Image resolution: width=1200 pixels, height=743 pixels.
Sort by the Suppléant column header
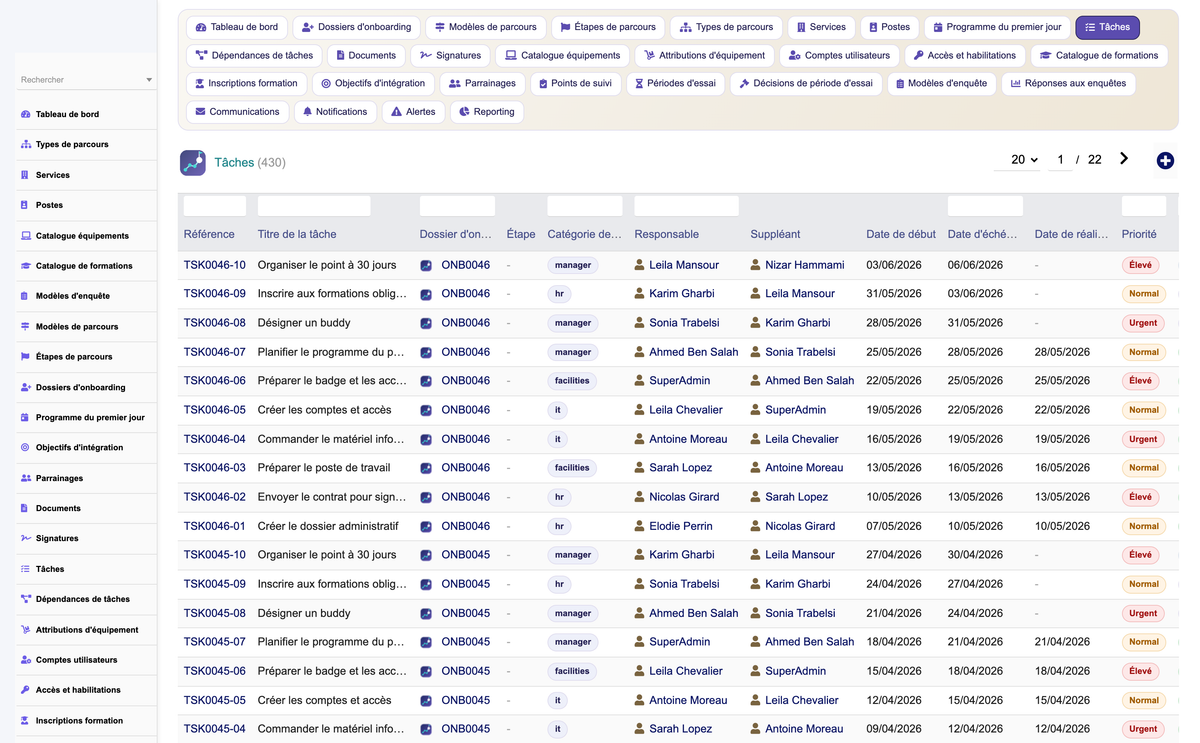[775, 234]
